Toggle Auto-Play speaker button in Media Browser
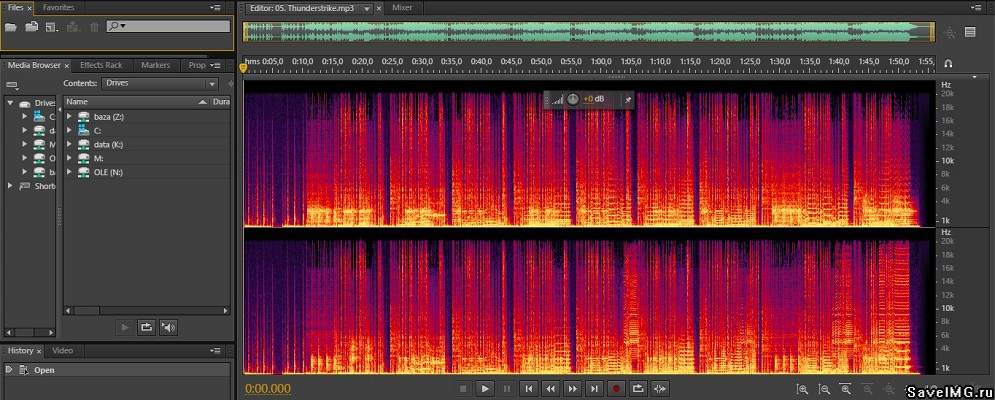Screen dimensions: 995x400 tap(168, 327)
